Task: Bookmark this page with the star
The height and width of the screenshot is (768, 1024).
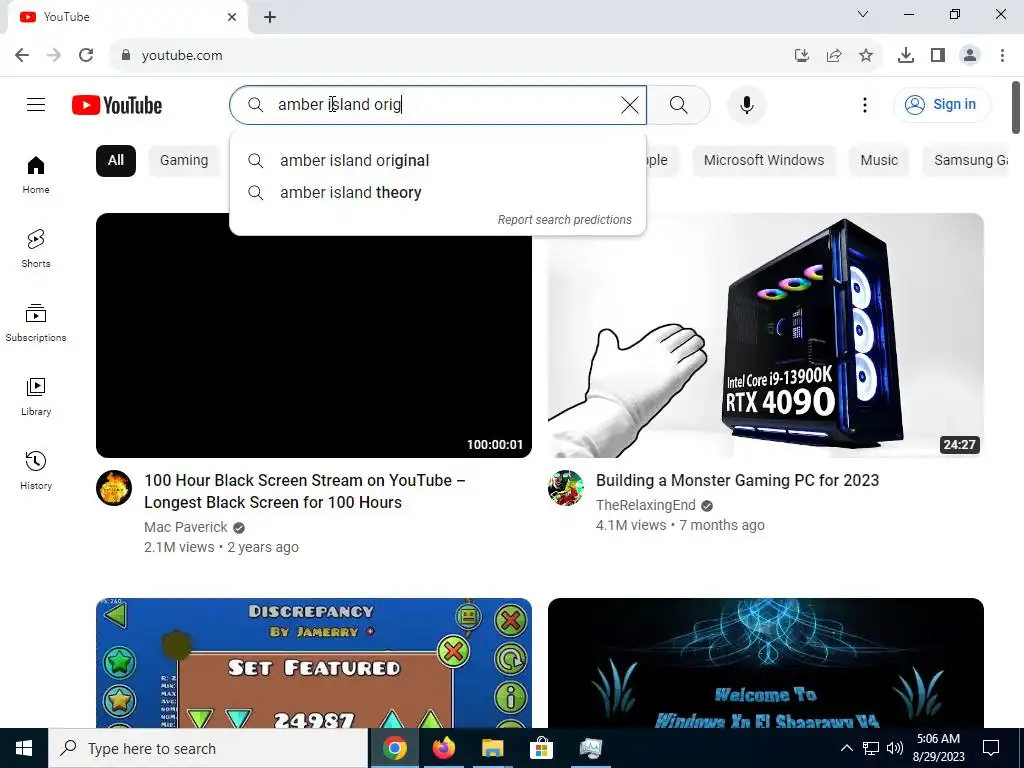Action: click(x=865, y=55)
